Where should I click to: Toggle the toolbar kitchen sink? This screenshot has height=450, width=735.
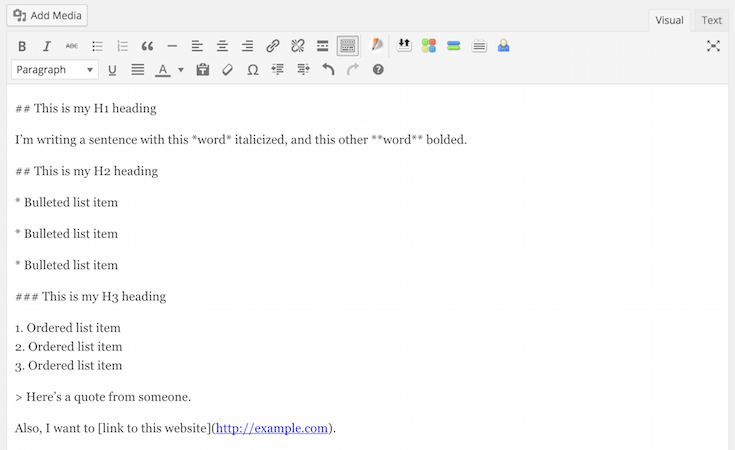point(348,46)
